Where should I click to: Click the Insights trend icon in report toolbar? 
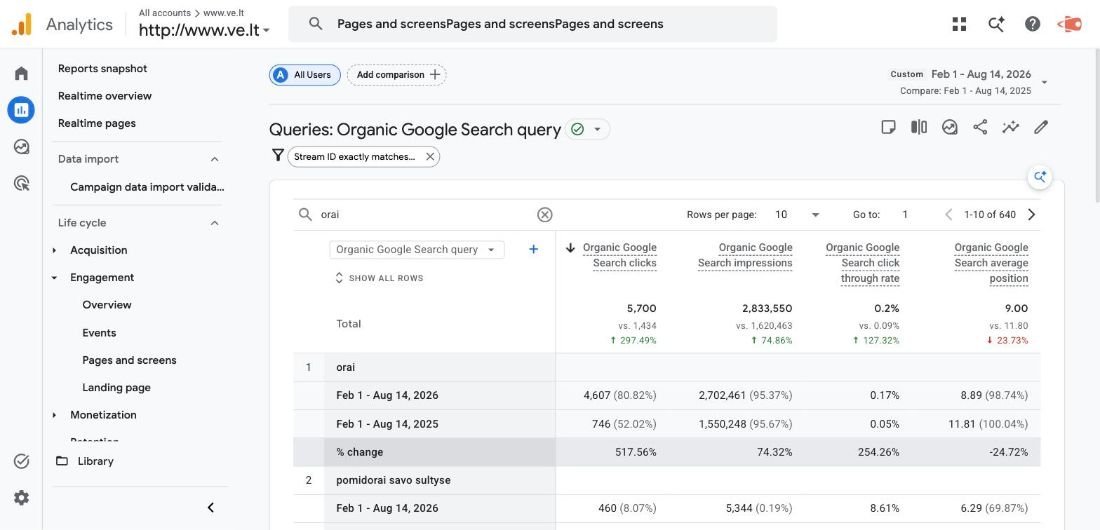tap(949, 127)
